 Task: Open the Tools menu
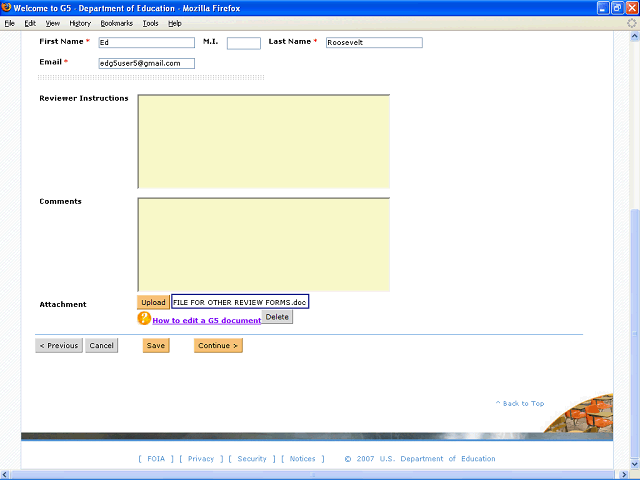point(150,23)
